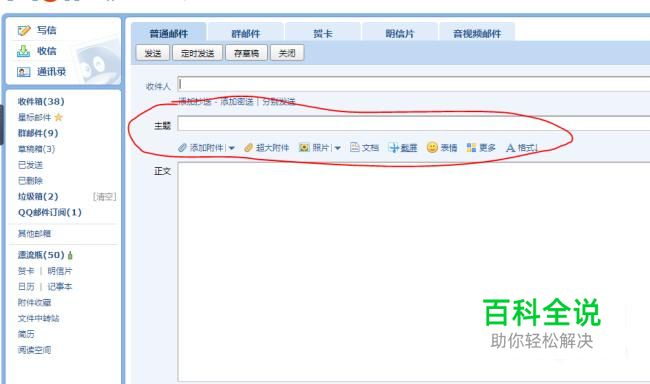Open the 草稿箱(3) folder
The width and height of the screenshot is (650, 384).
36,149
